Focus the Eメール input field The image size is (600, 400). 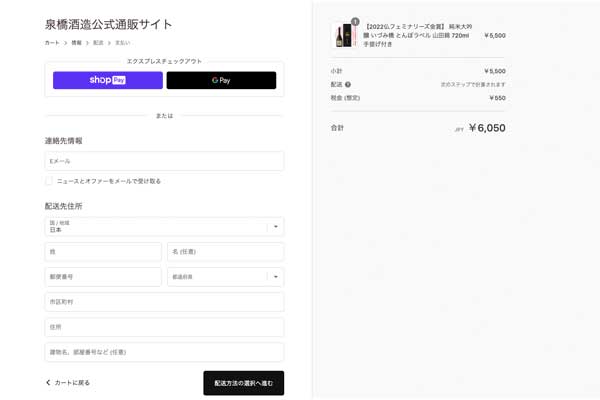coord(164,161)
